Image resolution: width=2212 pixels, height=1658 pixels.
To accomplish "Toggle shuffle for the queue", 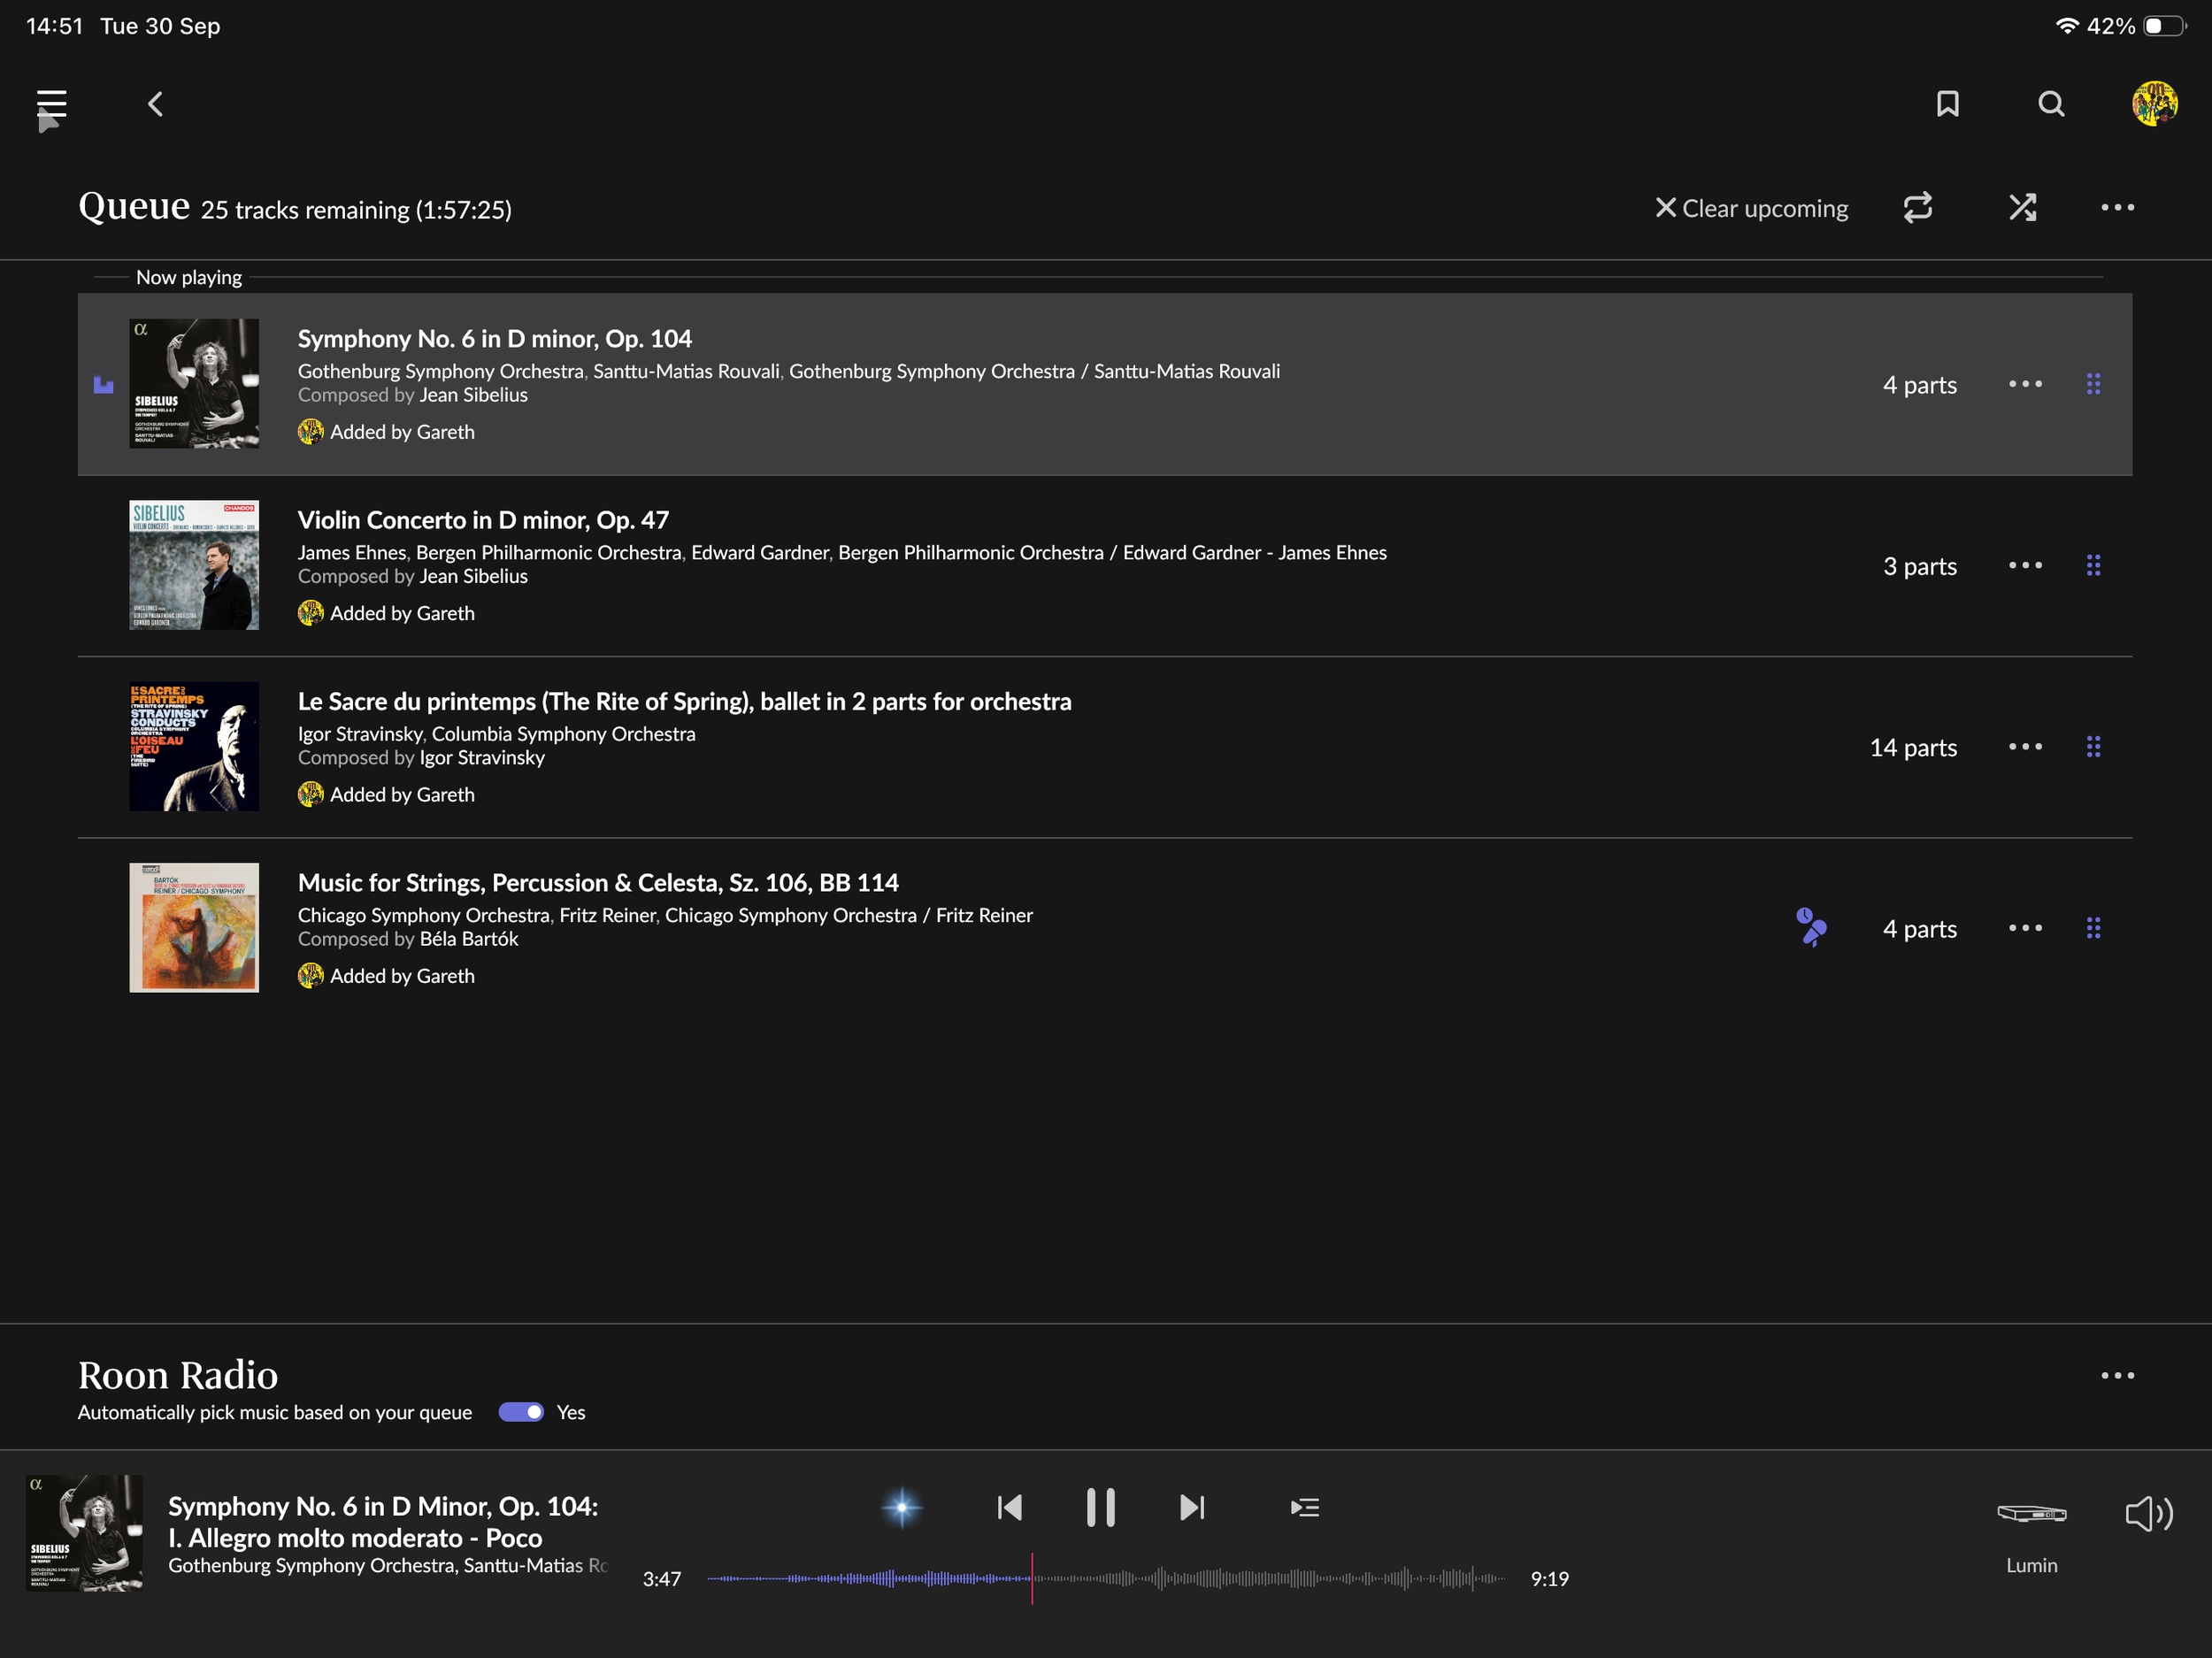I will [x=2022, y=207].
